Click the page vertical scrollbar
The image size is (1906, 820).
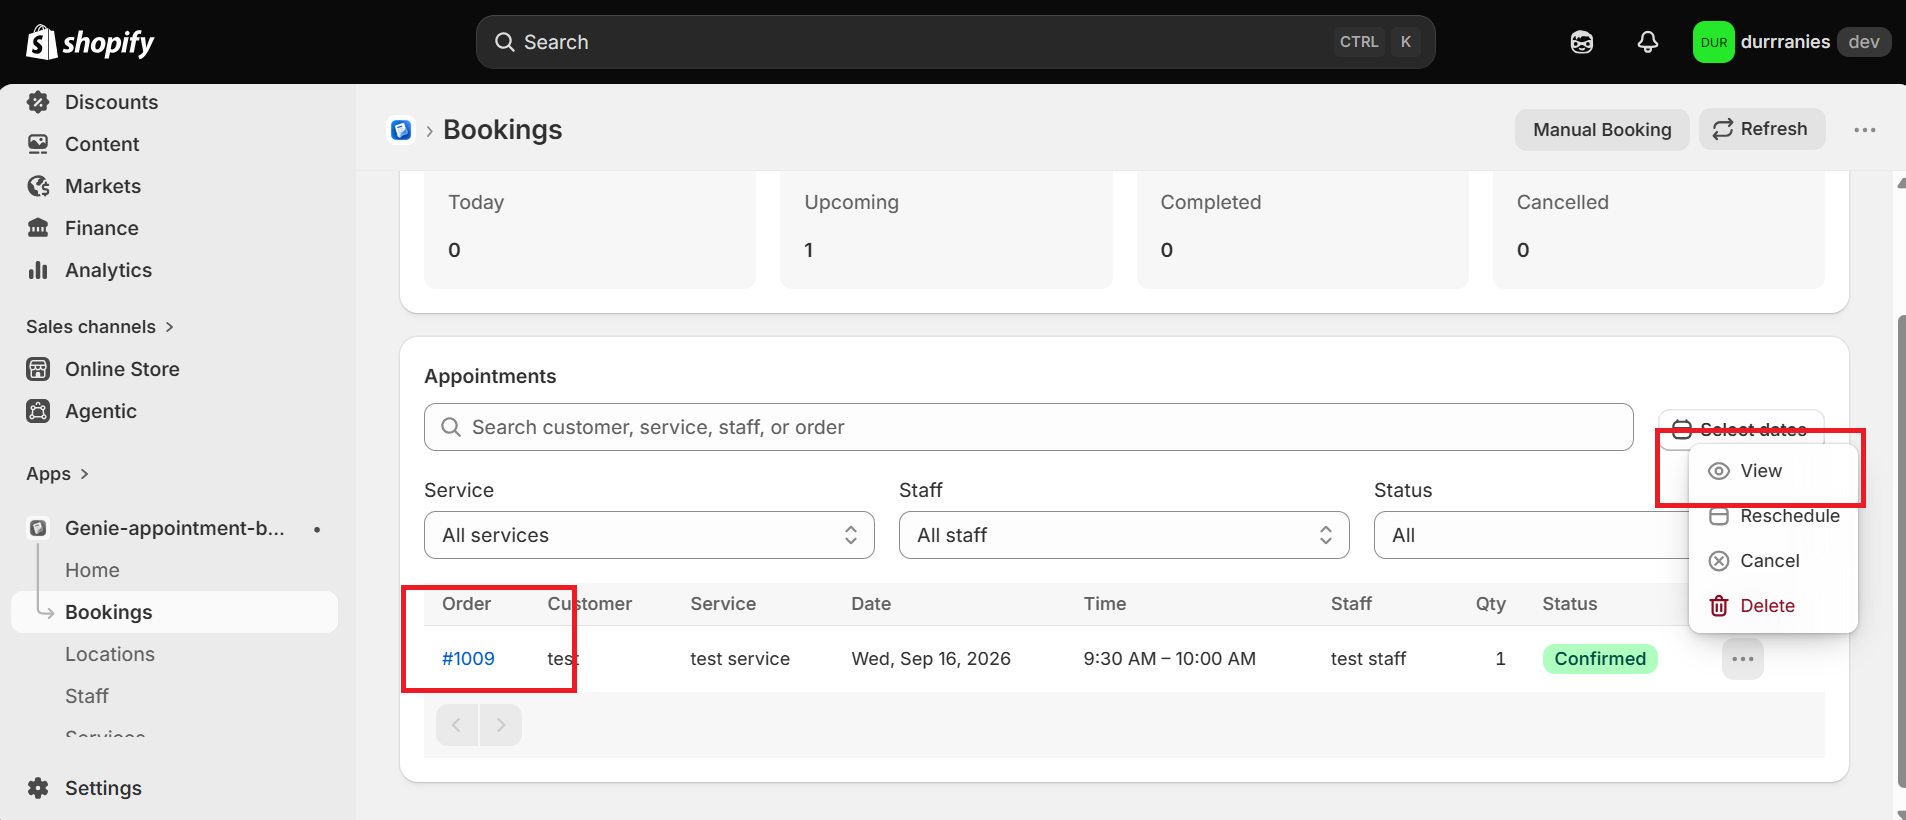pos(1900,550)
